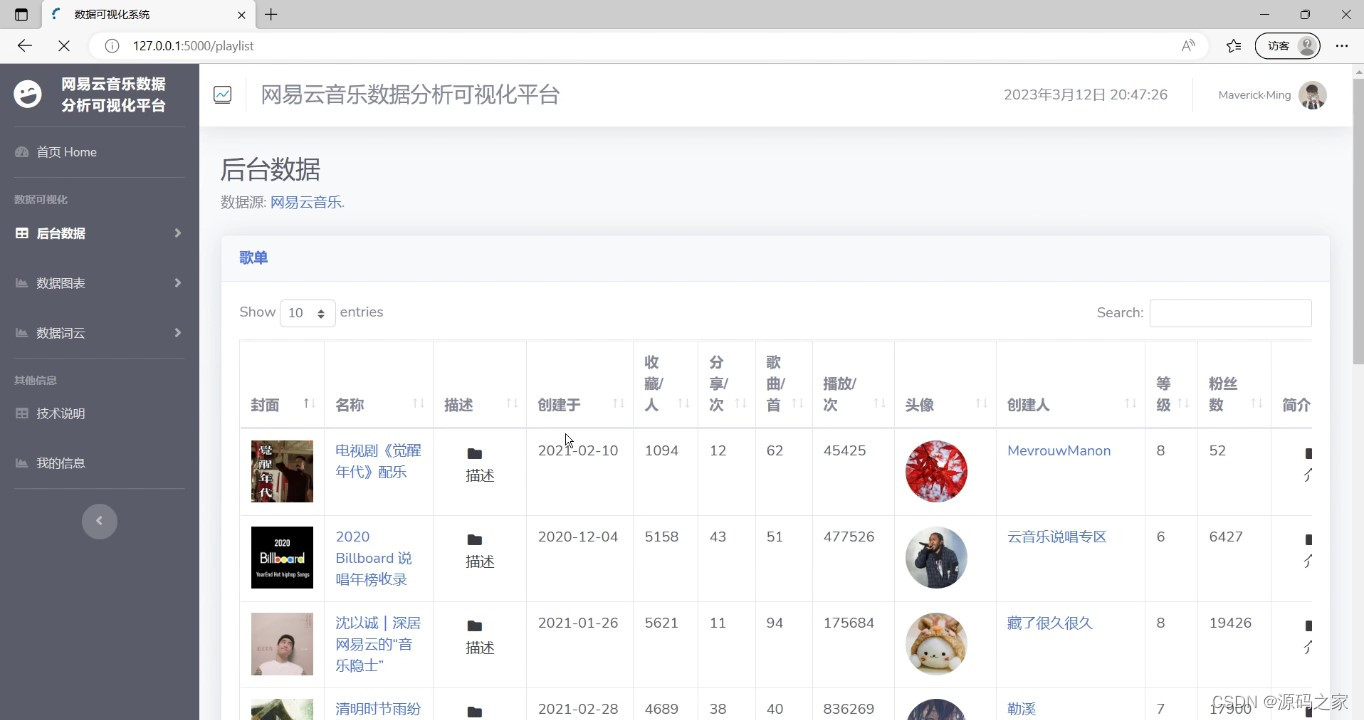Viewport: 1364px width, 720px height.
Task: Click the 沈以诚 playlist cover thumbnail
Action: point(282,643)
